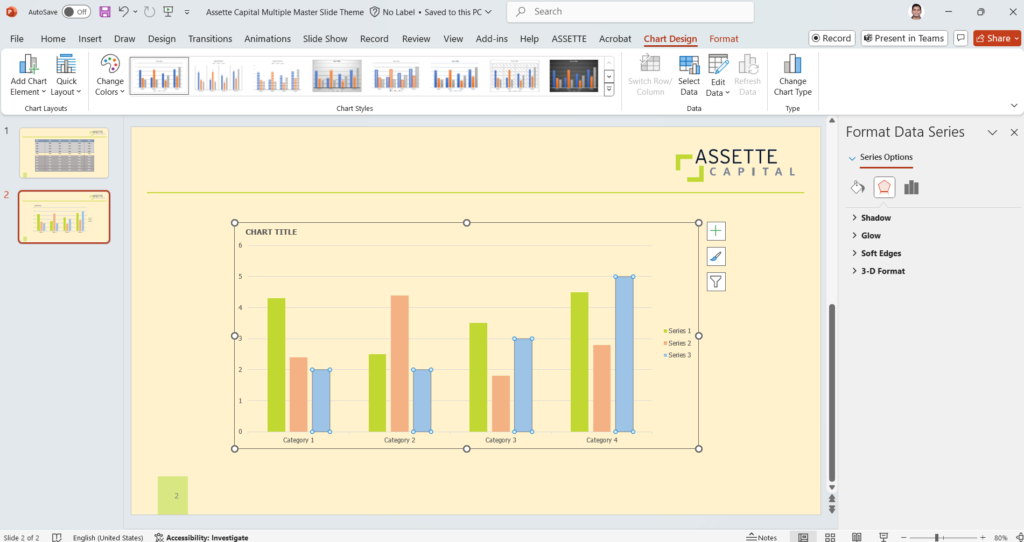Click Select Data in ribbon

click(x=689, y=76)
